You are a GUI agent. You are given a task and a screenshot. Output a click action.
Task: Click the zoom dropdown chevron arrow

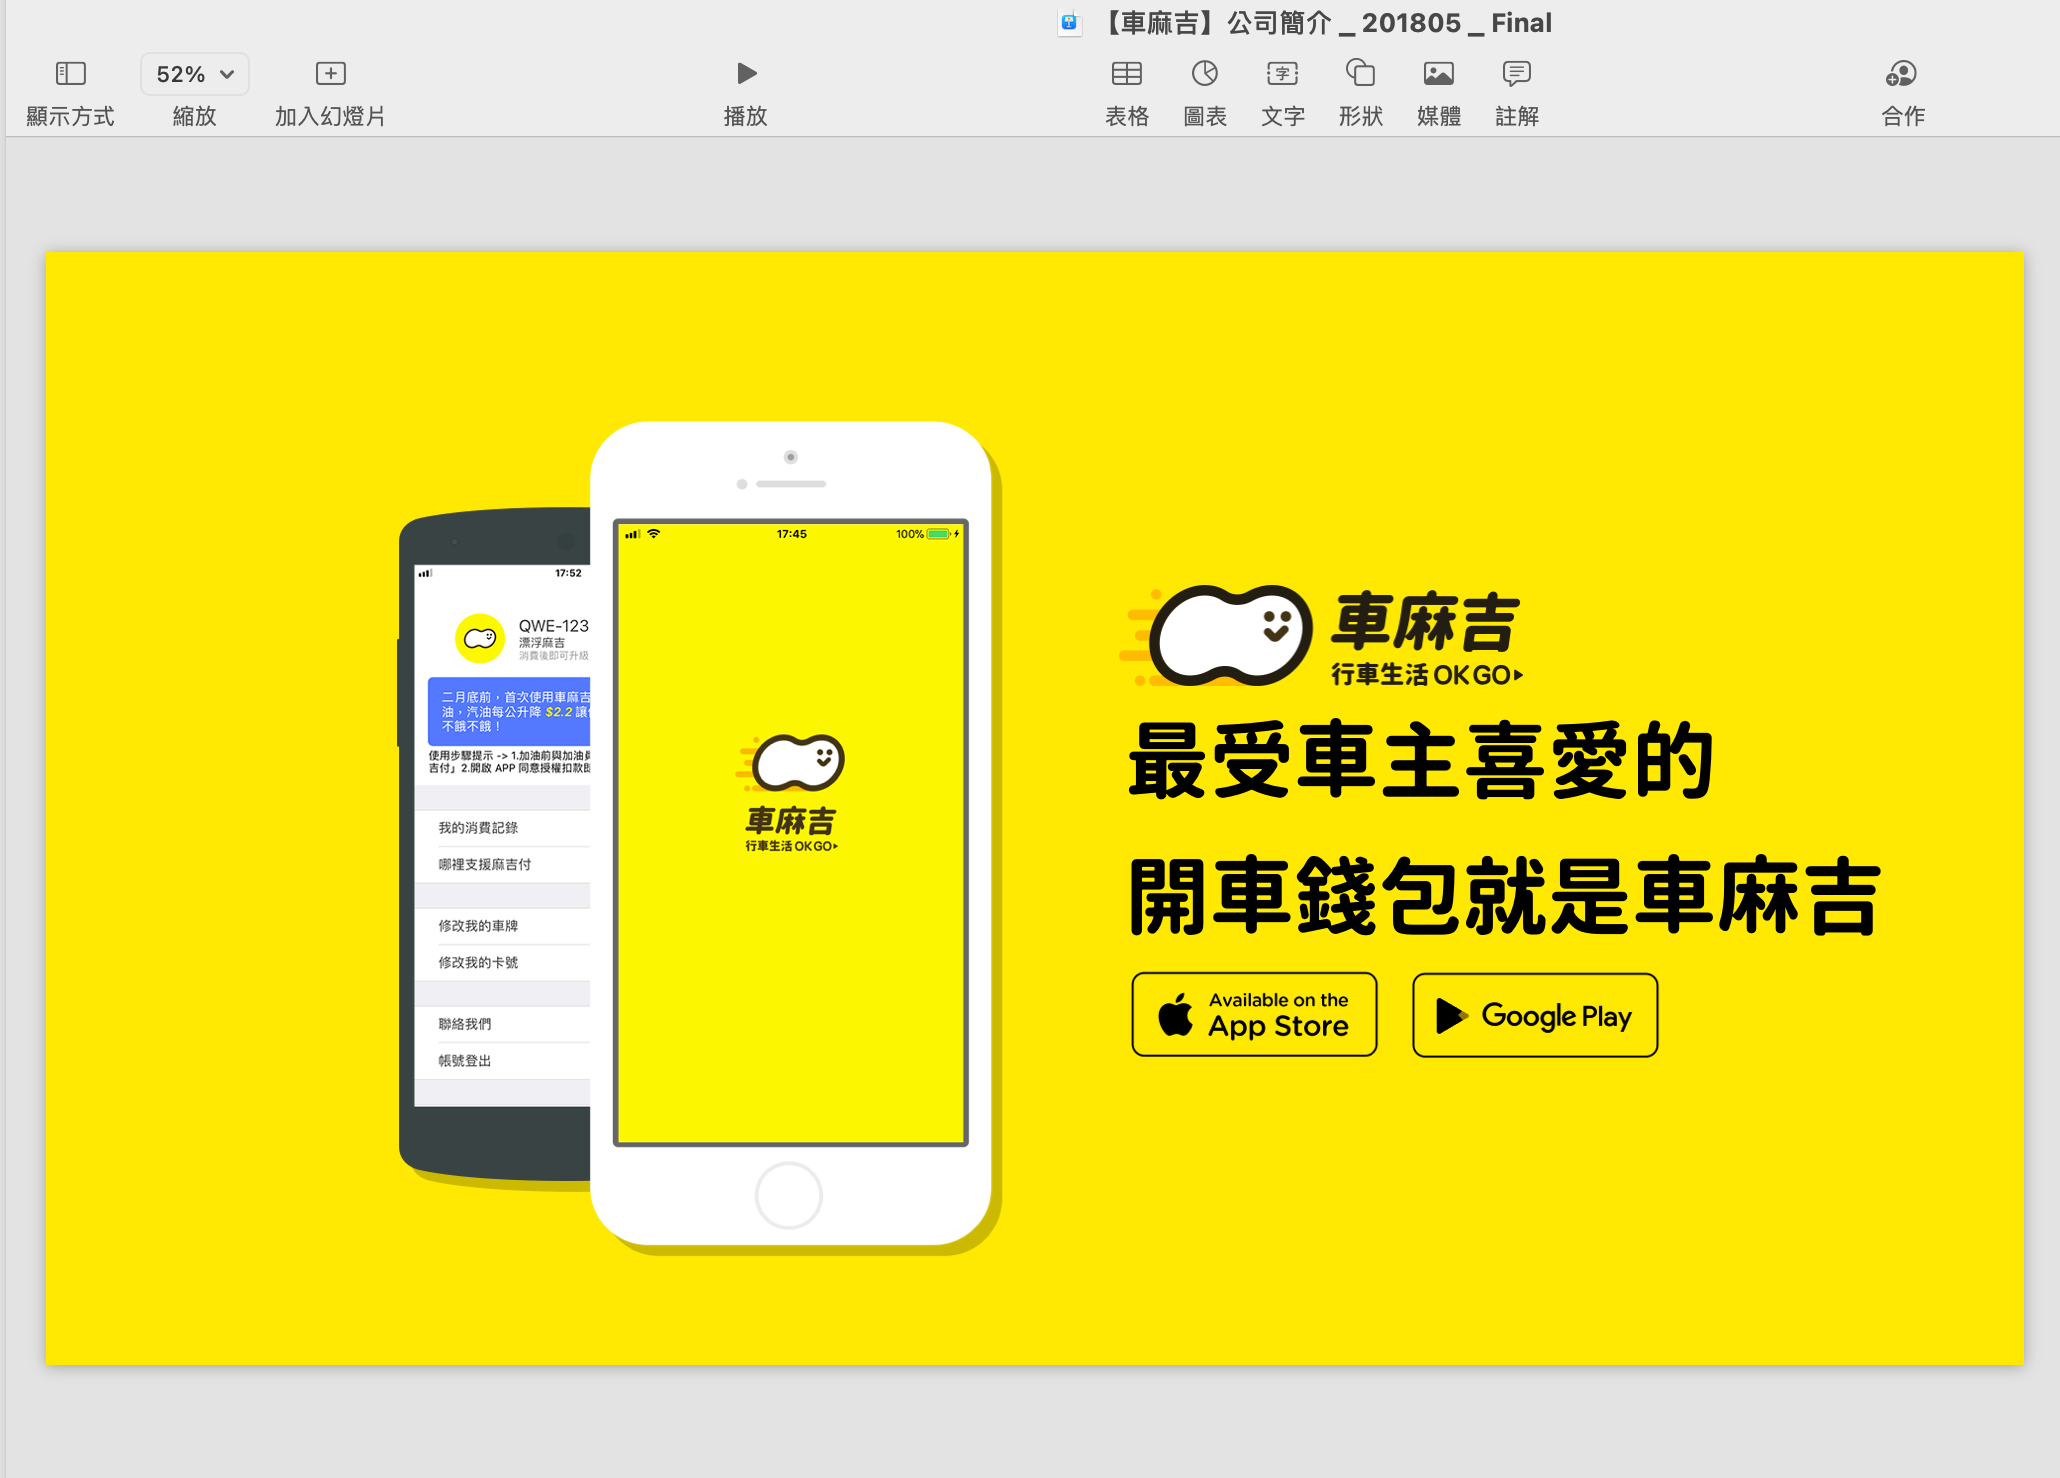(228, 75)
